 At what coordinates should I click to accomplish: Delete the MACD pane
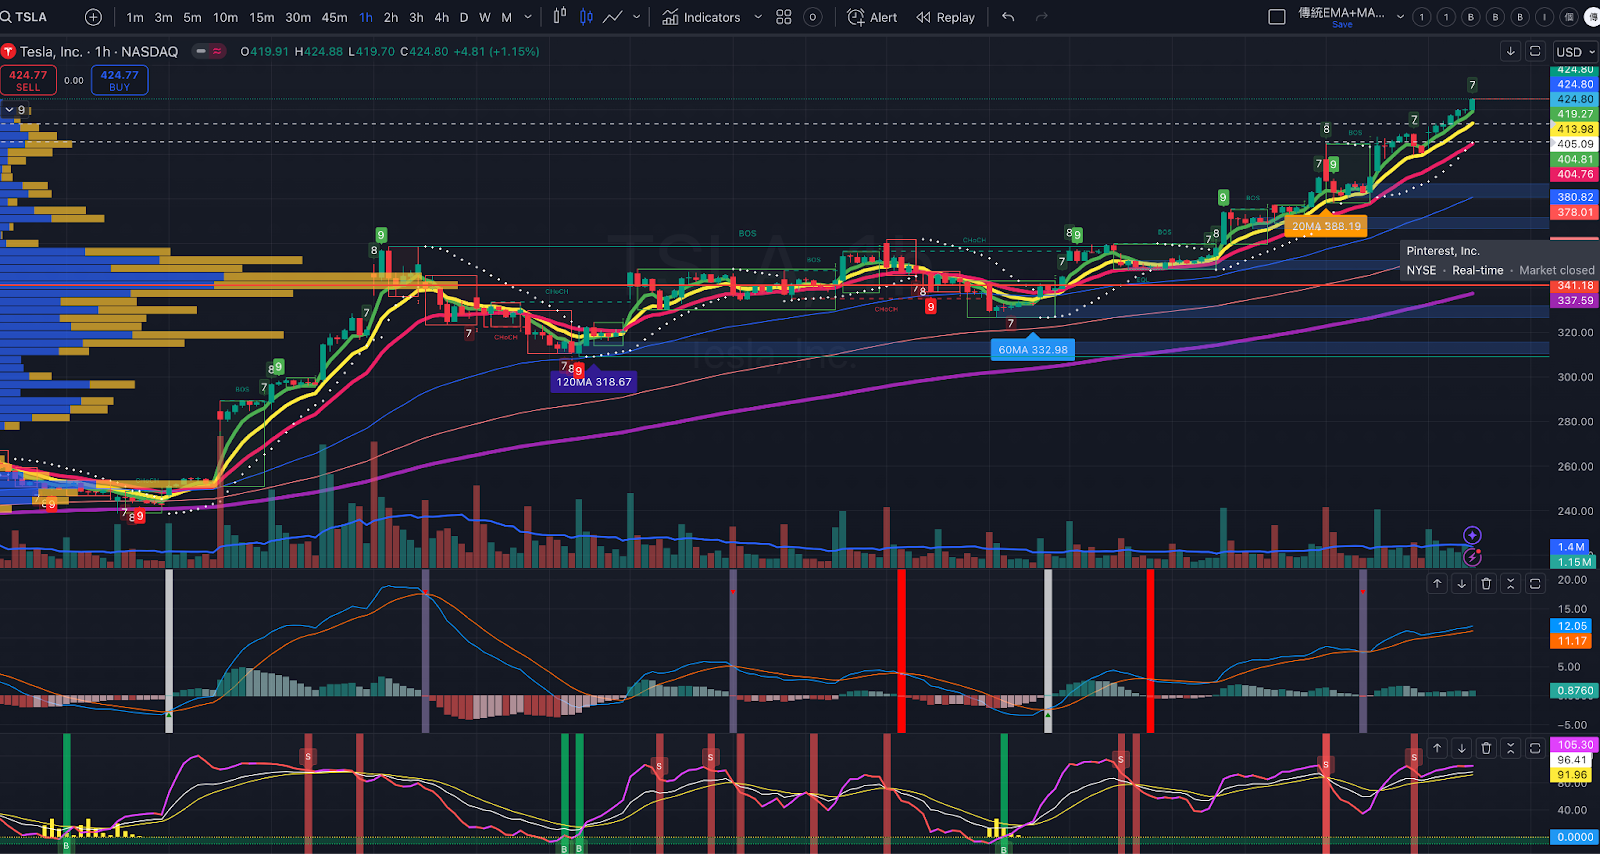pos(1486,584)
